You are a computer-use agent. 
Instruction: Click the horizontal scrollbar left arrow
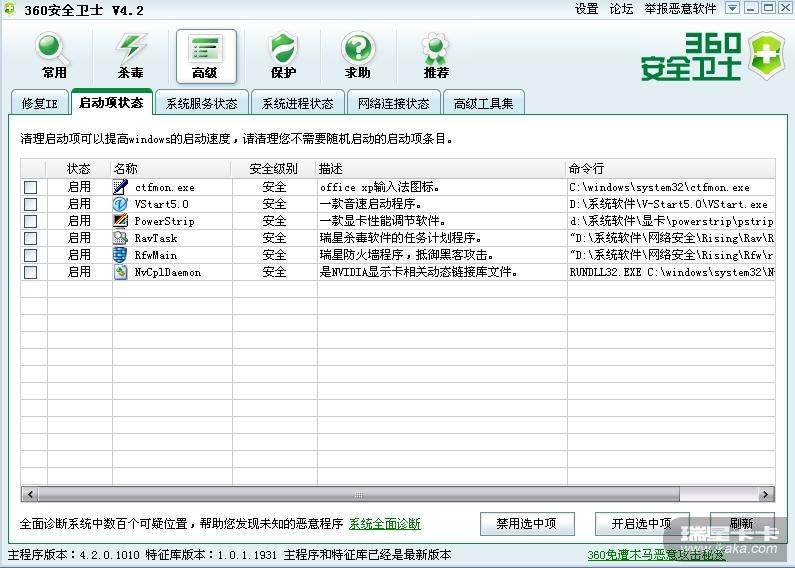tap(30, 494)
